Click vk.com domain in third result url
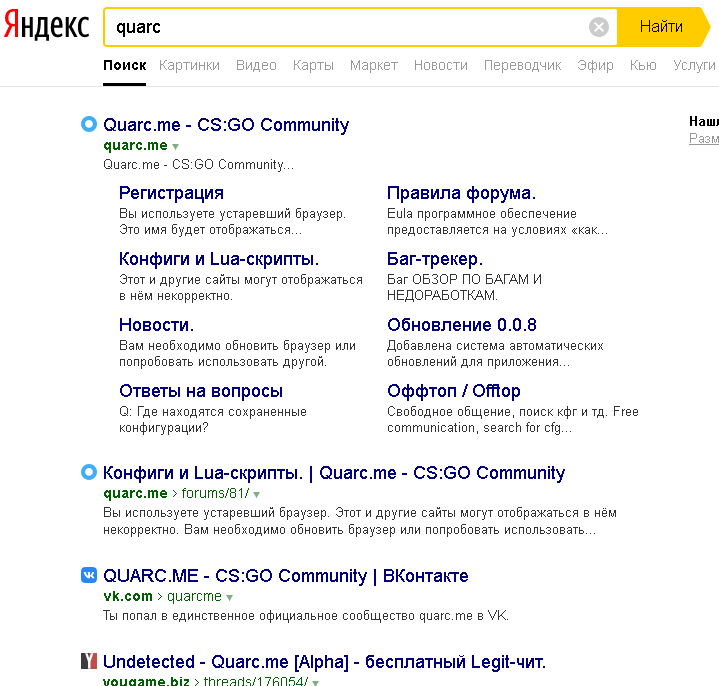719x686 pixels. [x=128, y=597]
